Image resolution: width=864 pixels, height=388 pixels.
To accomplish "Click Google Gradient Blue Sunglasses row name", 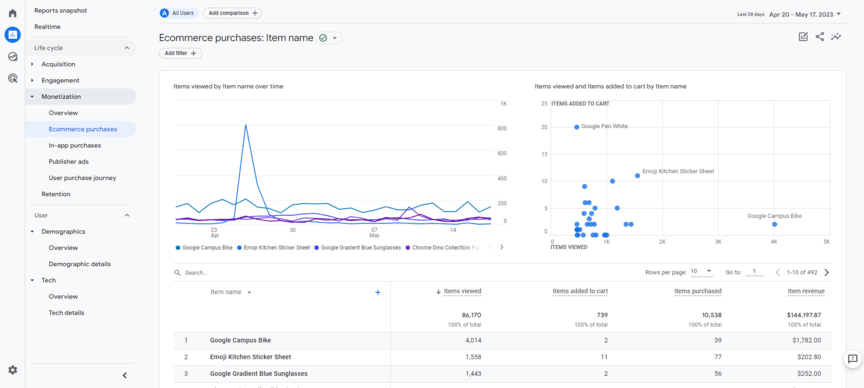I will point(258,374).
